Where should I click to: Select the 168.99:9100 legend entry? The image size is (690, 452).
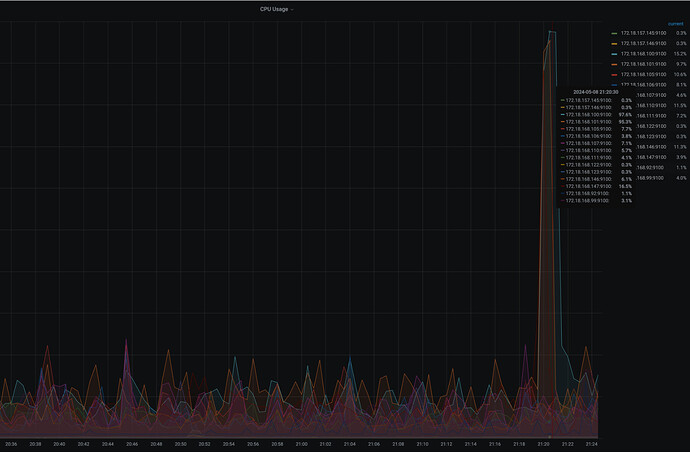point(651,178)
